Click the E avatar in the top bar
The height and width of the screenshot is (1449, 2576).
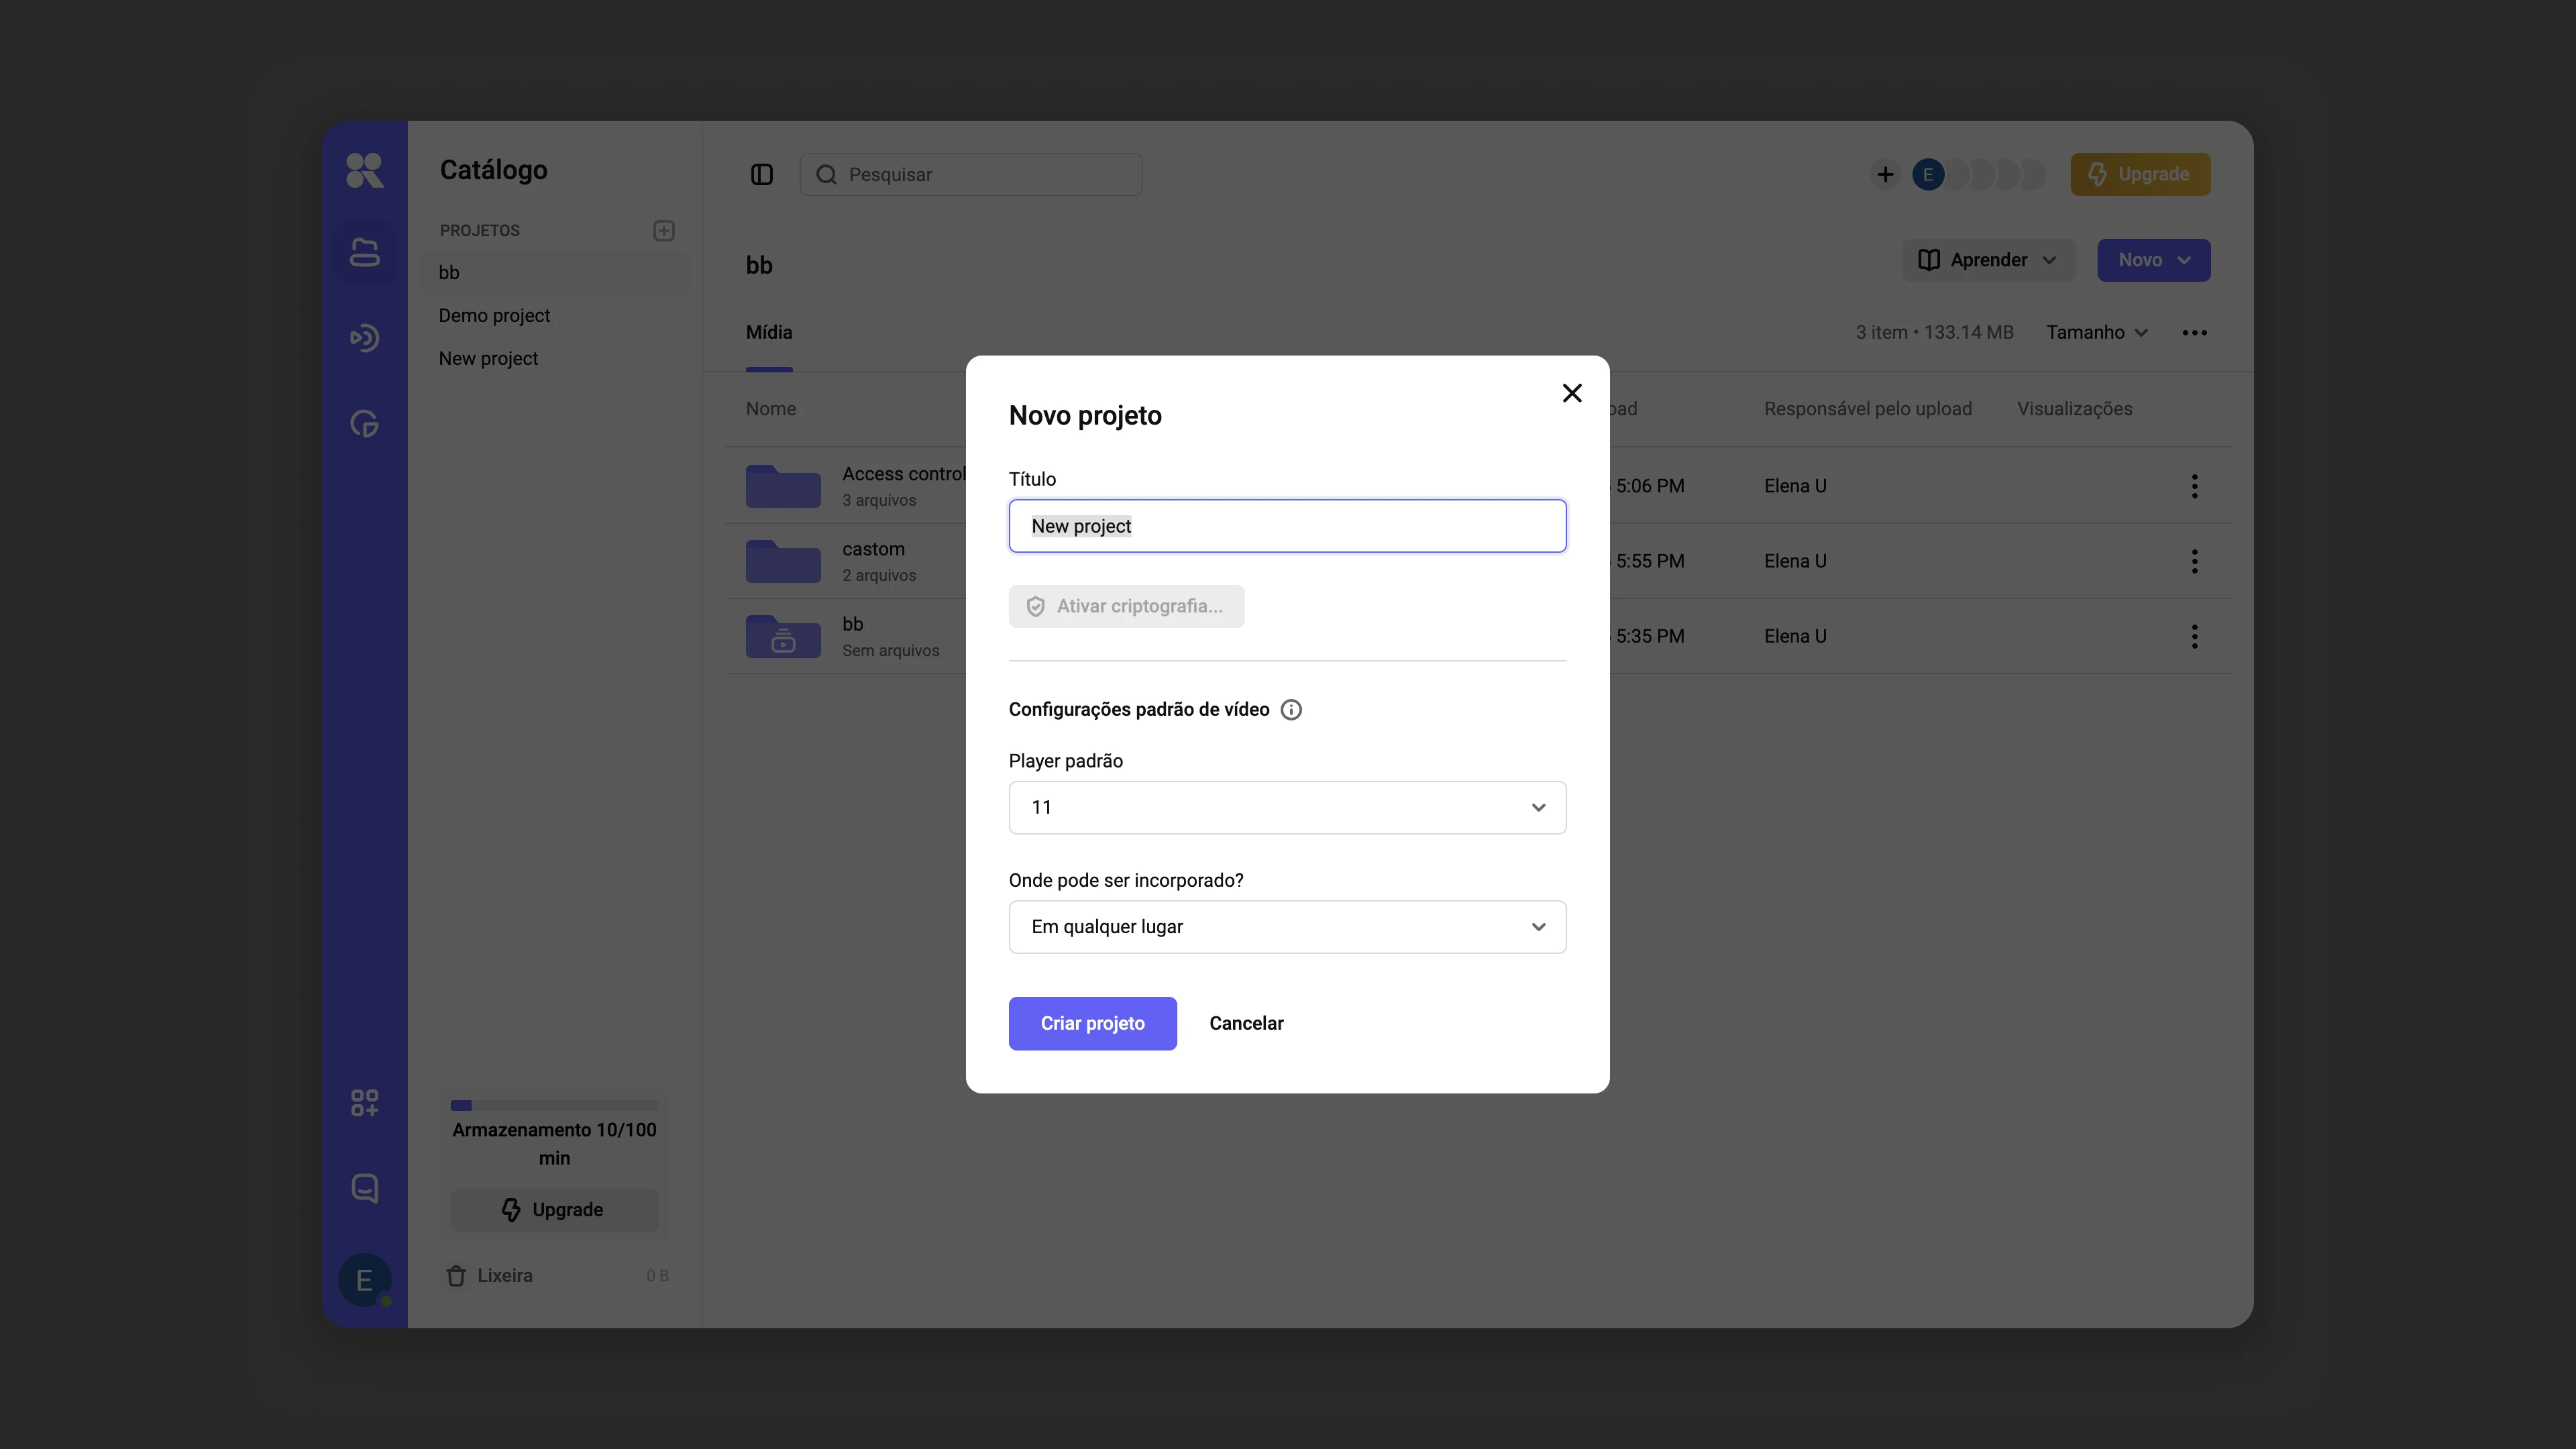point(1928,175)
